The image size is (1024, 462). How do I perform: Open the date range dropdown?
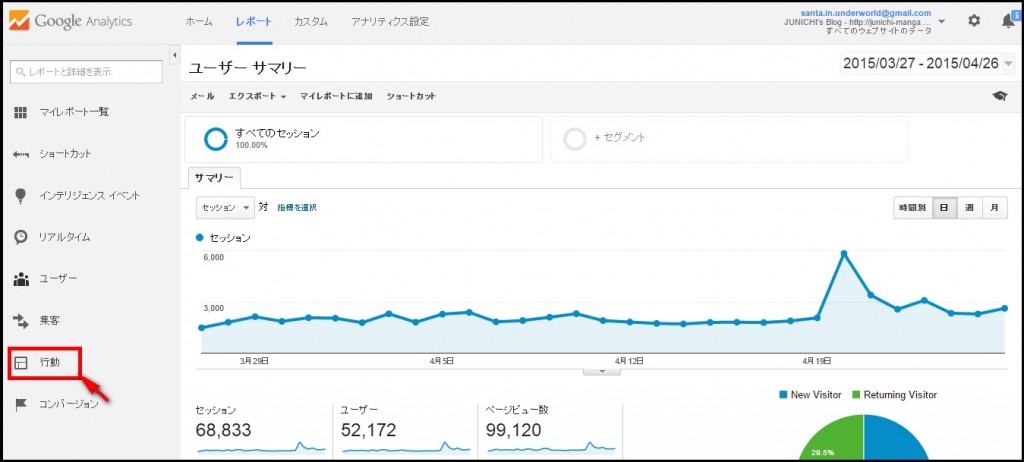[927, 64]
